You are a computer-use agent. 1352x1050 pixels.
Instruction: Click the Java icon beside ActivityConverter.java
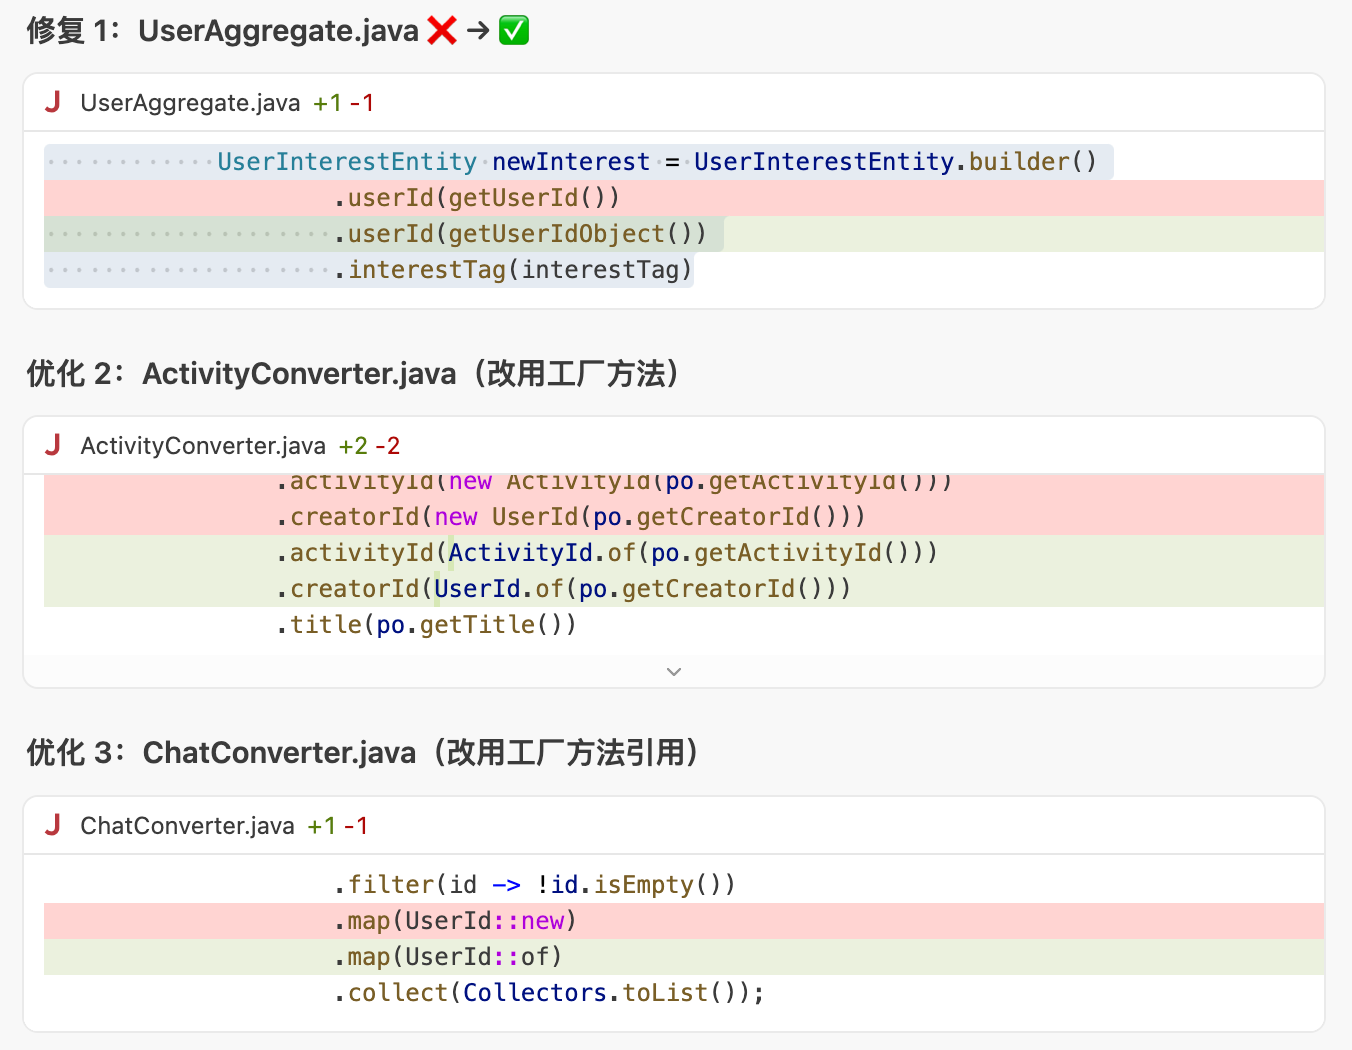click(x=53, y=445)
